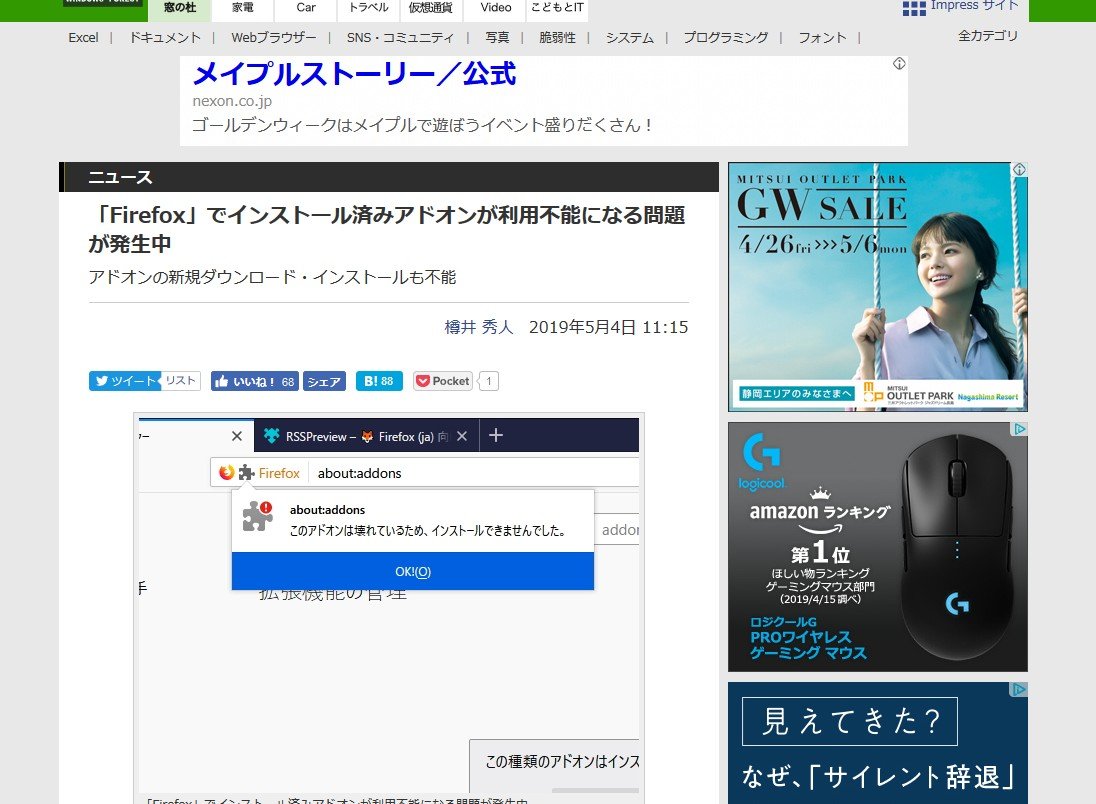Click the Pocket count bubble showing 1
This screenshot has height=804, width=1096.
point(489,381)
